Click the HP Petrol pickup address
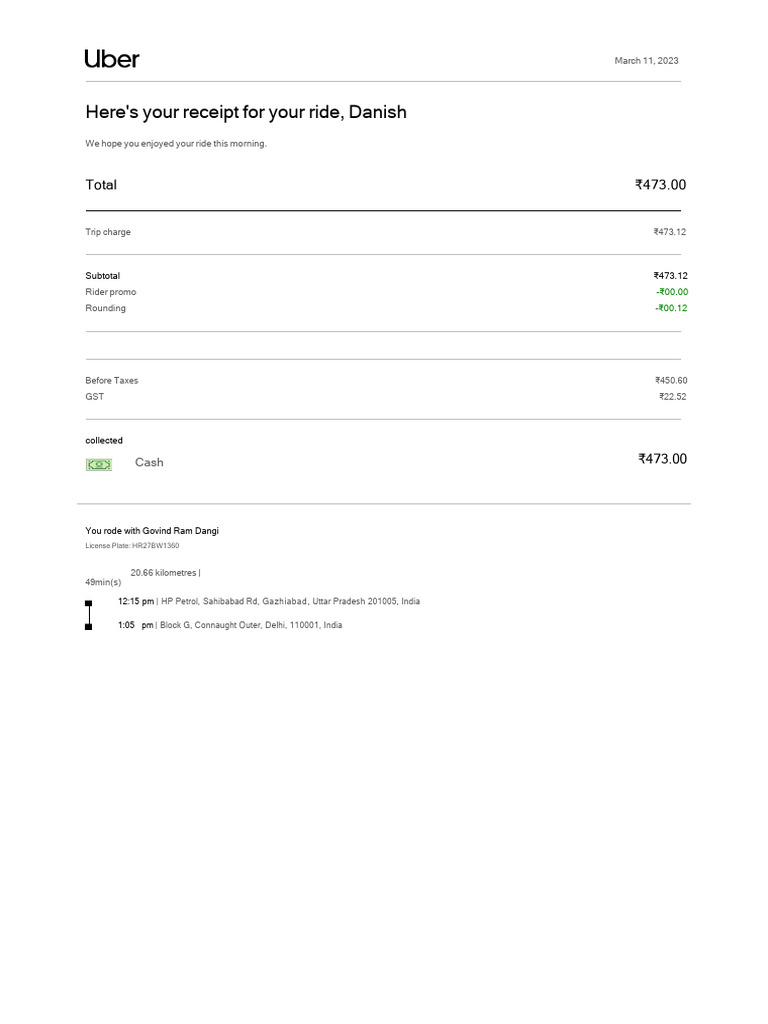The height and width of the screenshot is (1024, 768). tap(291, 601)
